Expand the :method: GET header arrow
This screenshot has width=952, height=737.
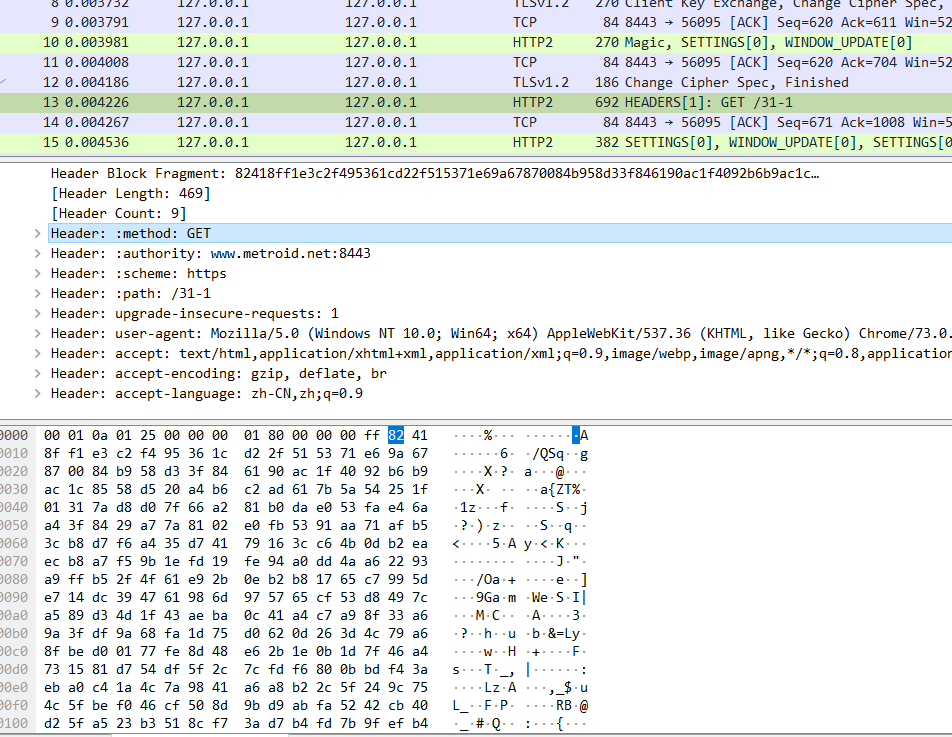[38, 233]
